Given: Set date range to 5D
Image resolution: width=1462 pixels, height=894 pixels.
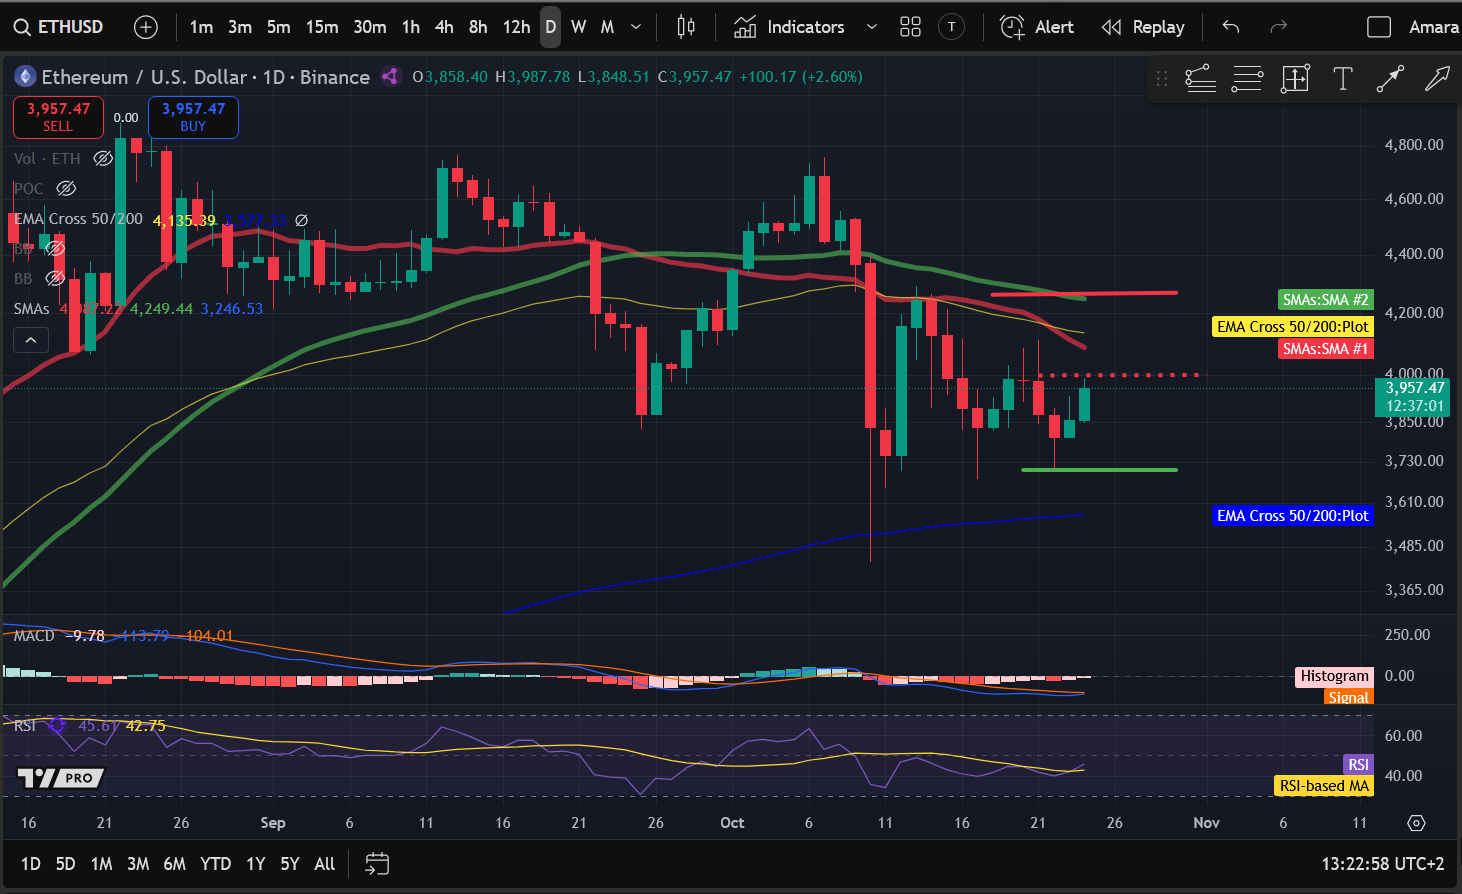Looking at the screenshot, I should point(66,864).
